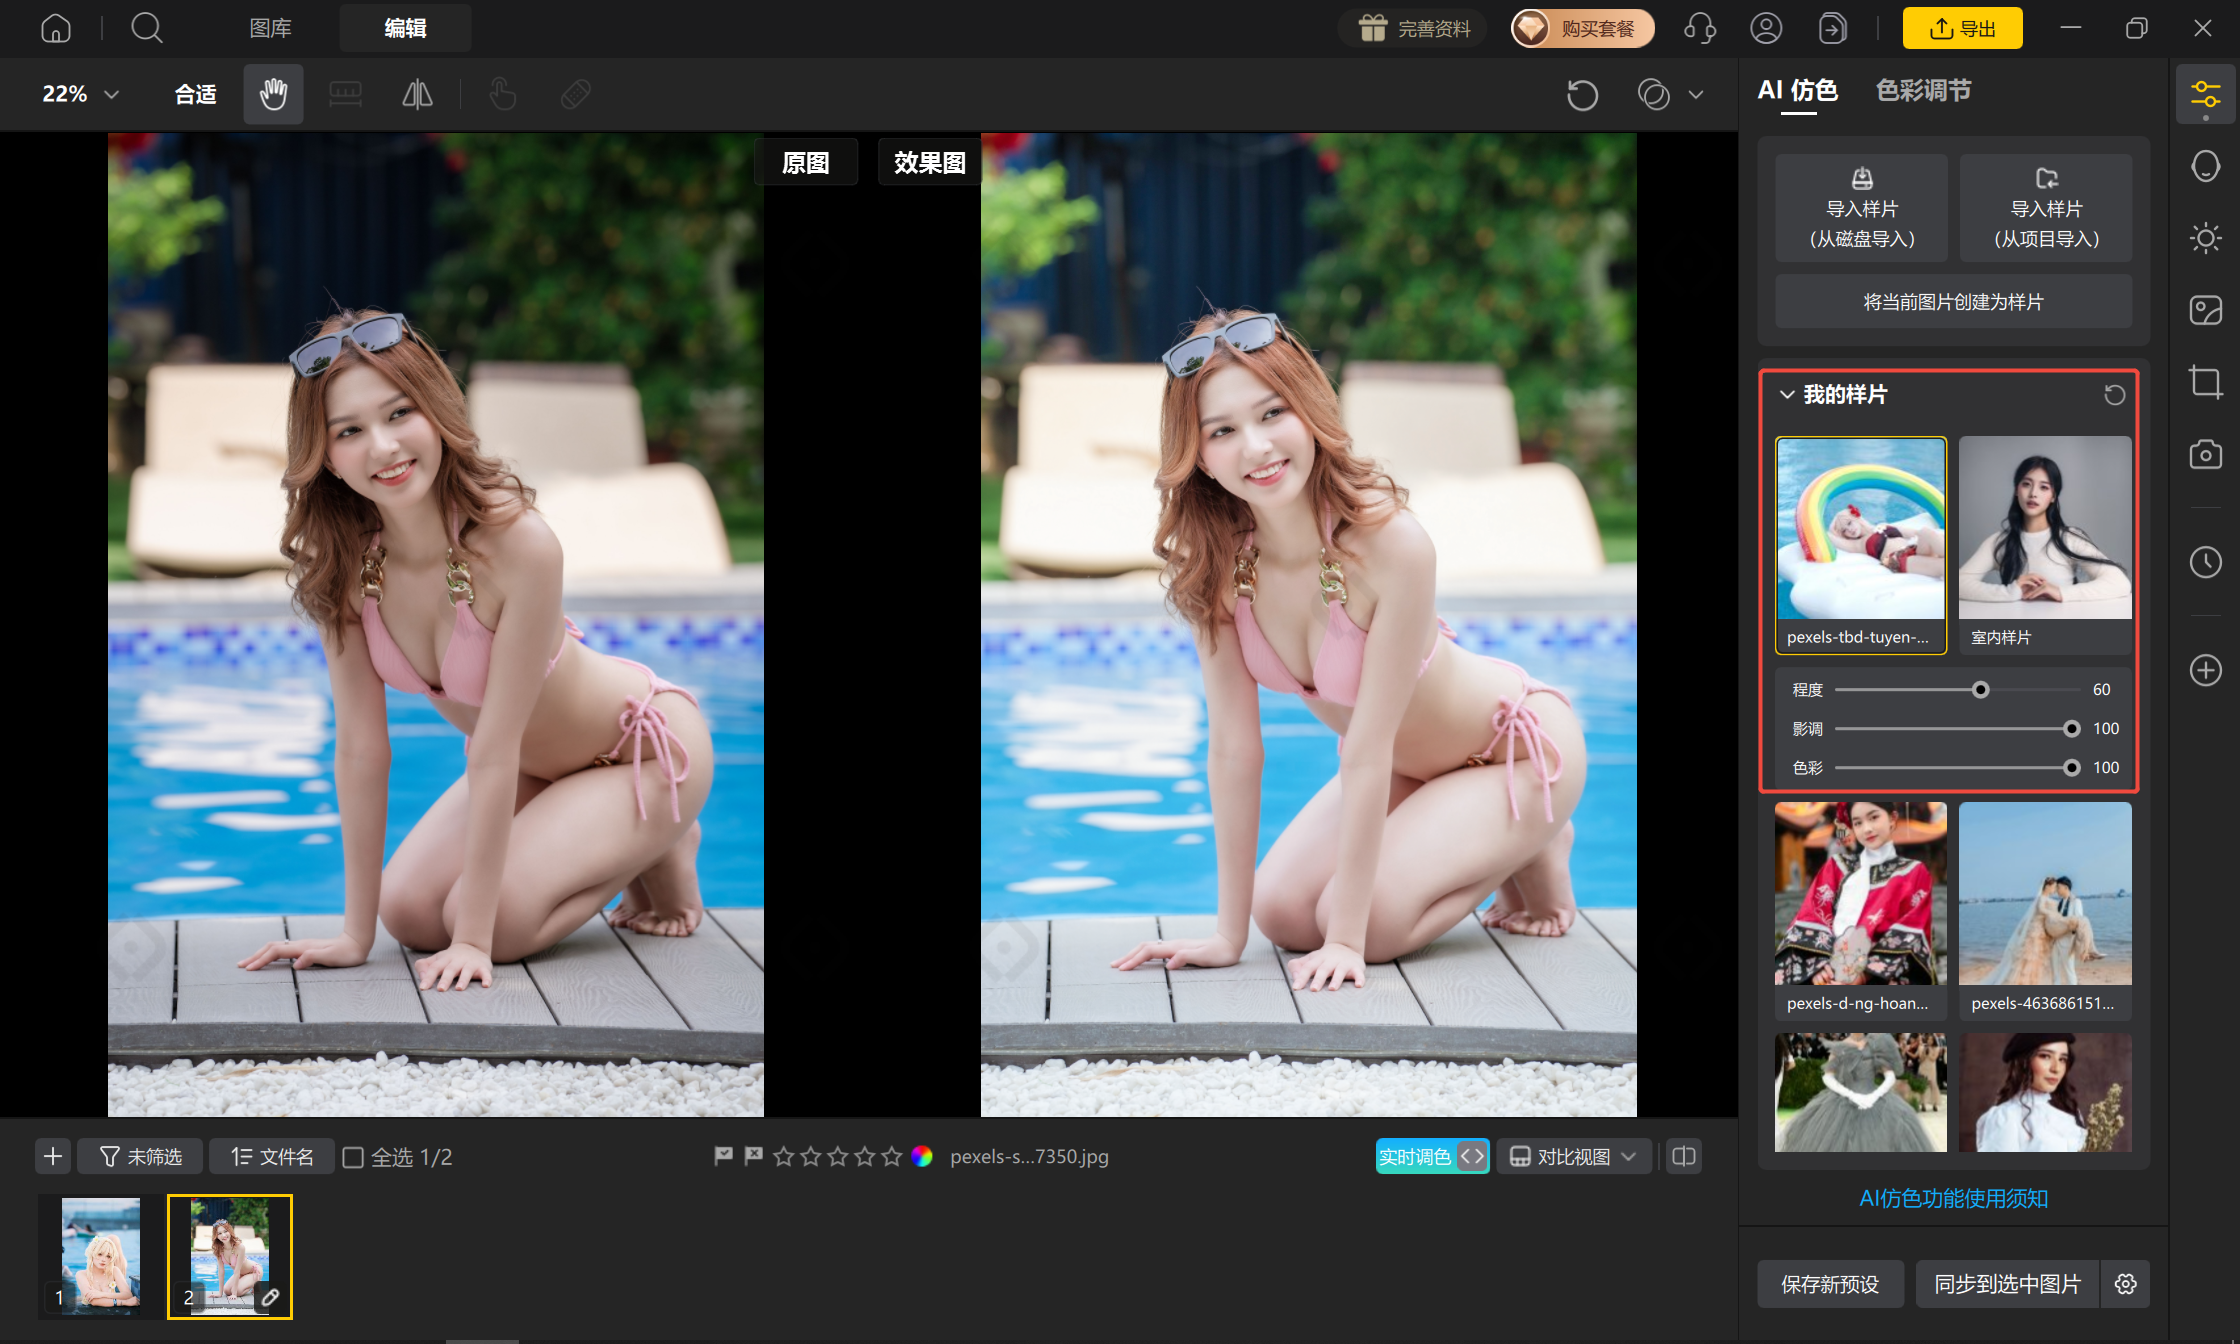
Task: Rate the image two stars
Action: [811, 1157]
